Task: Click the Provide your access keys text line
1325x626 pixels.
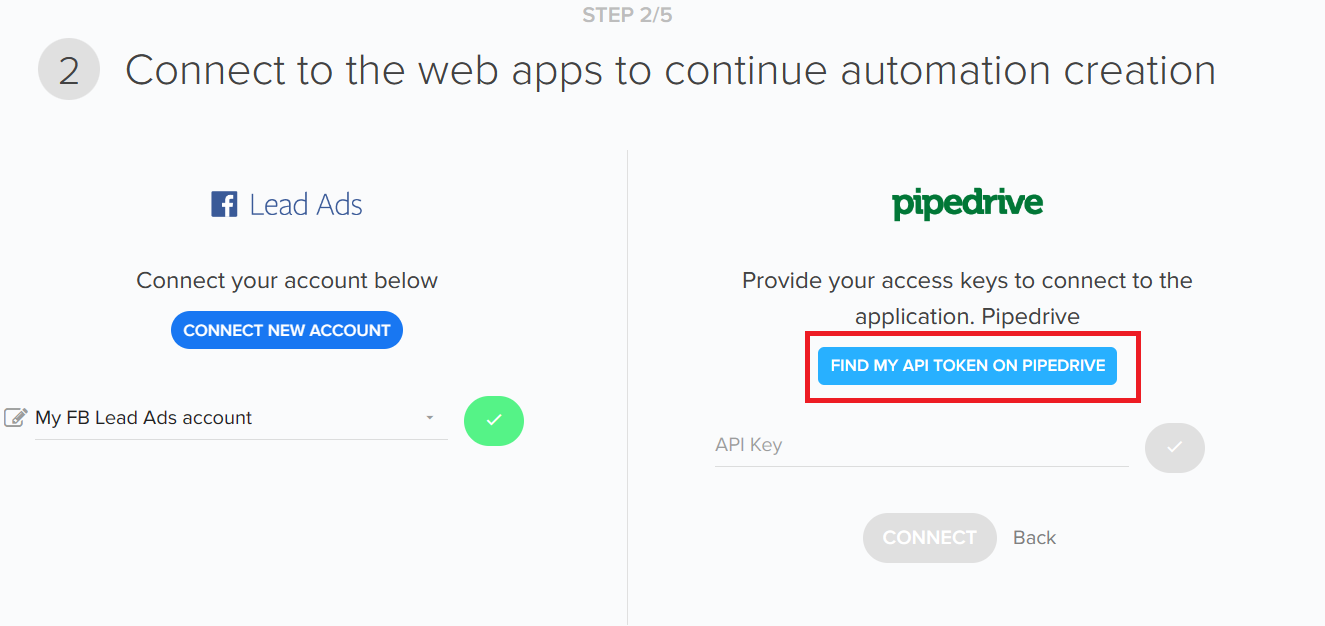Action: [x=967, y=281]
